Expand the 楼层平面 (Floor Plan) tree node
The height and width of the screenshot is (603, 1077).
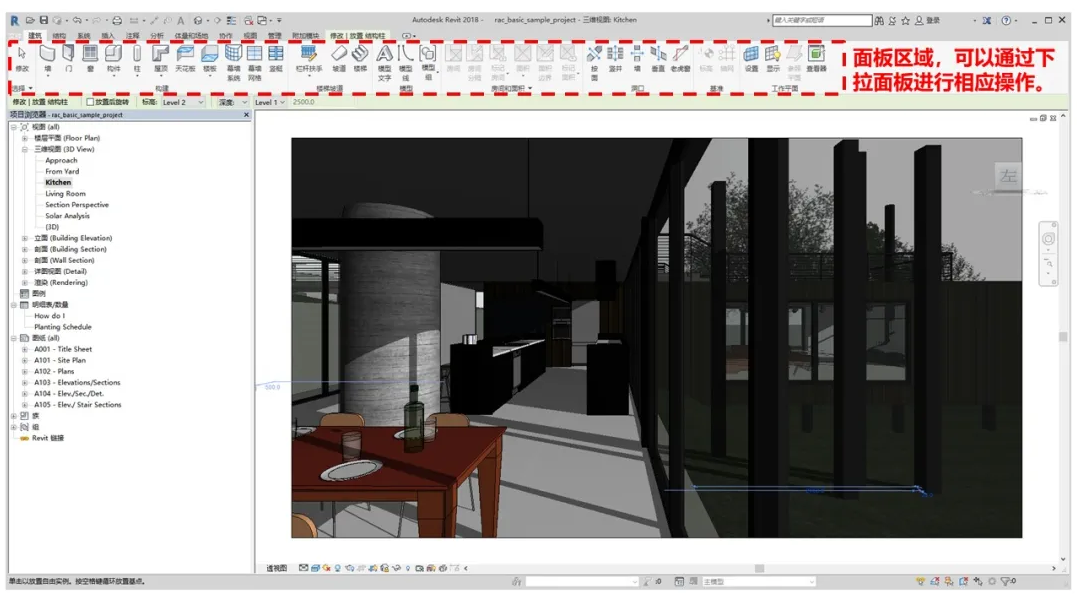pos(25,138)
